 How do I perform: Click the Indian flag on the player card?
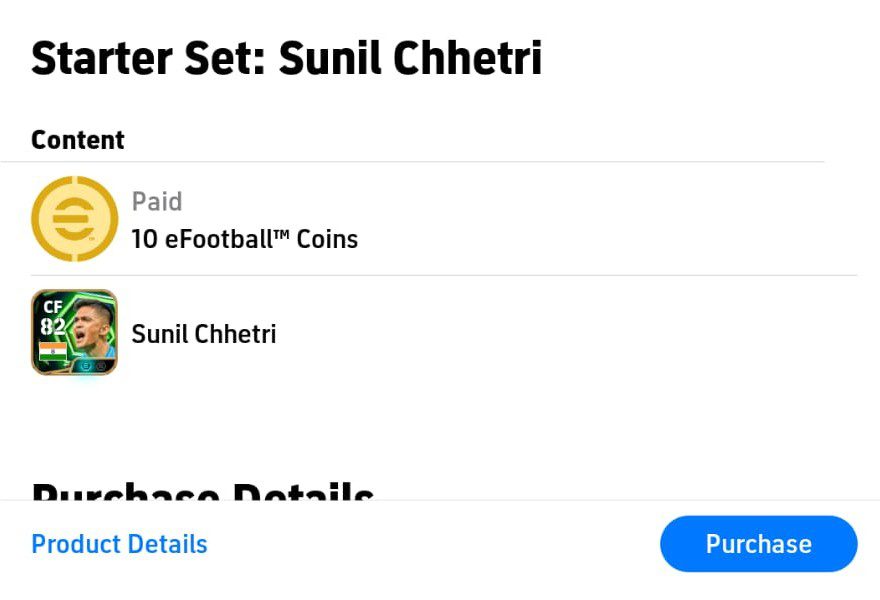click(x=53, y=351)
